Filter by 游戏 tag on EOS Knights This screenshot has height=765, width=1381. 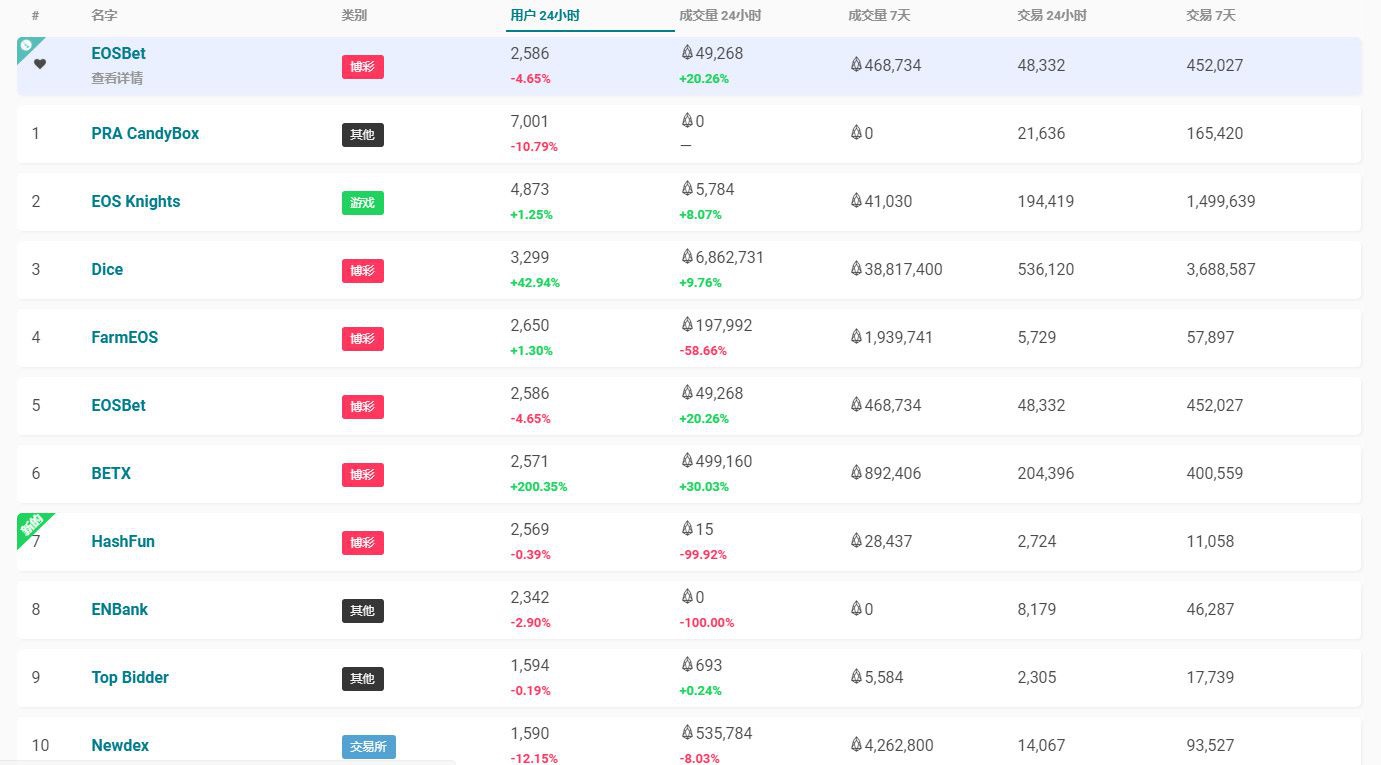(362, 203)
